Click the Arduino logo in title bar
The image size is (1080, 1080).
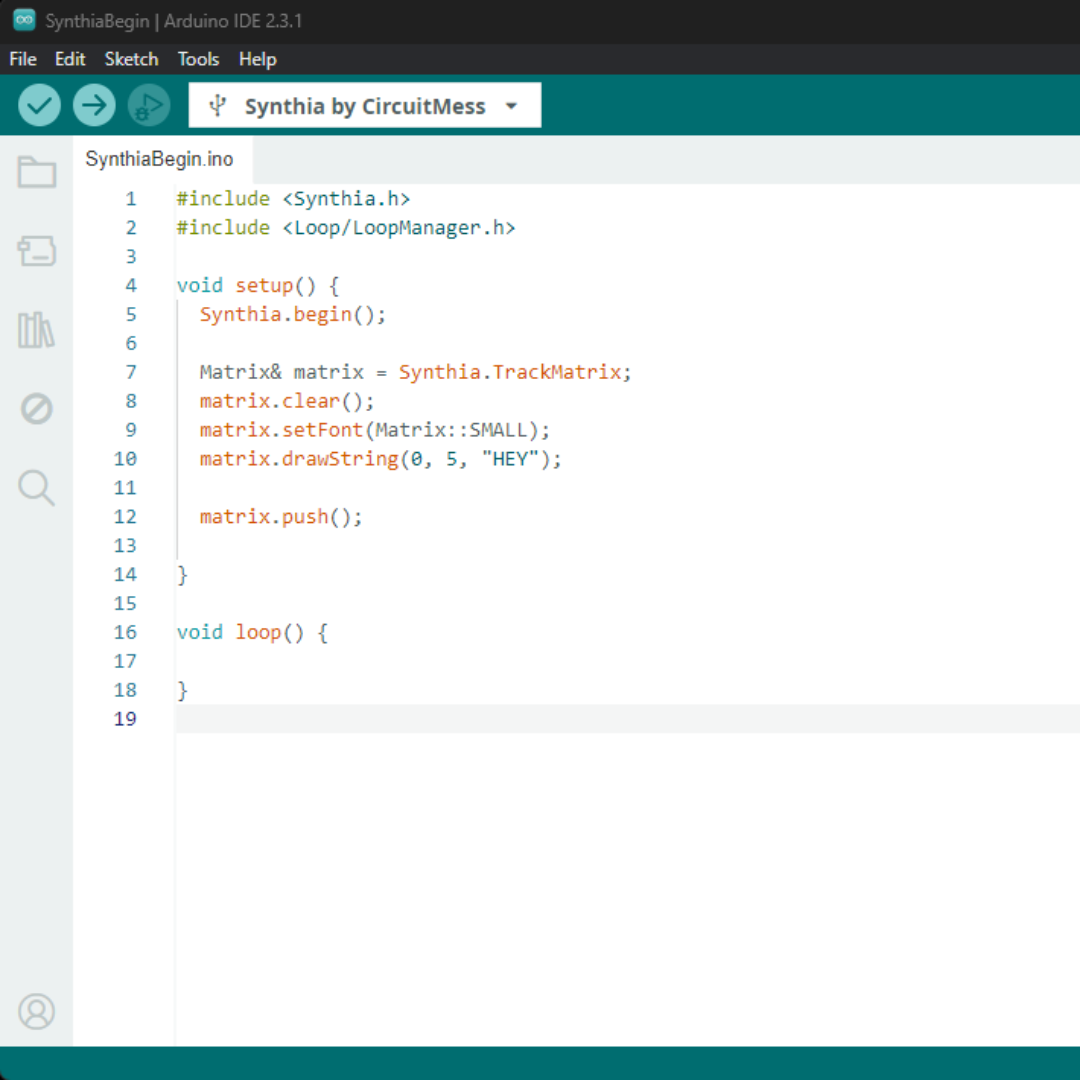pos(24,21)
